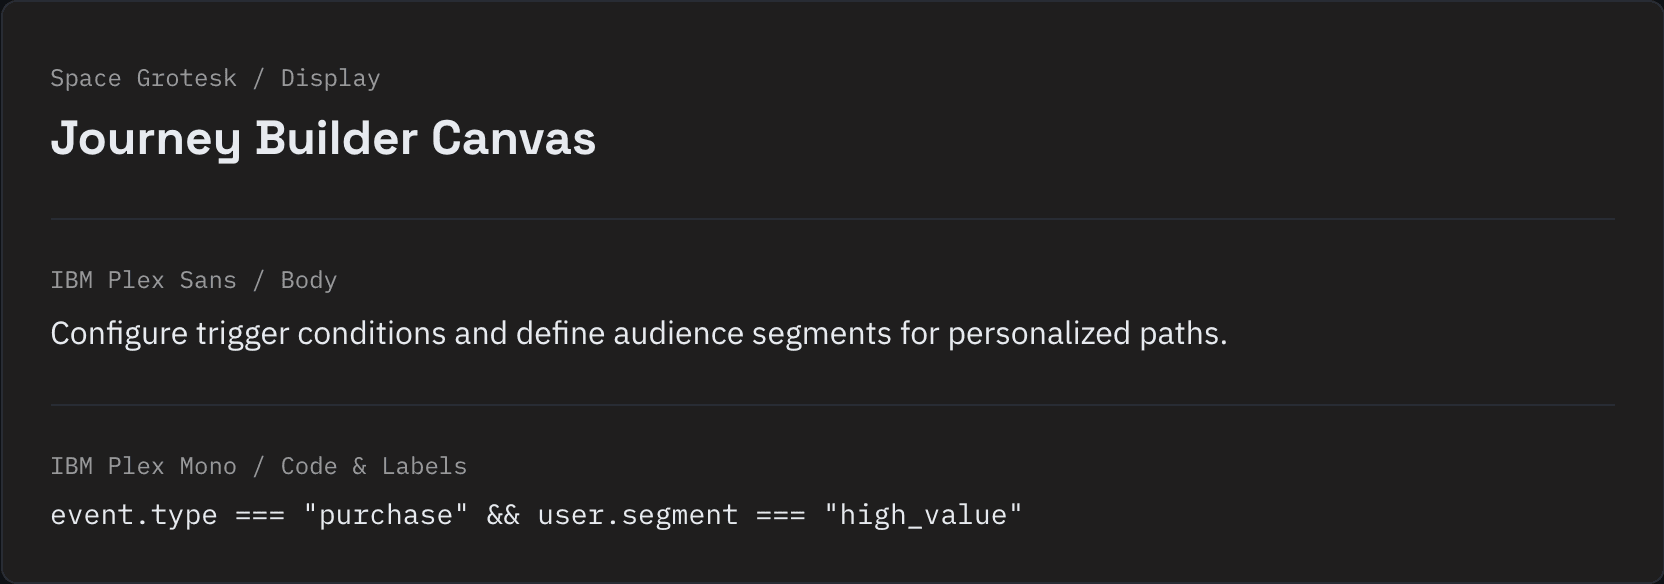The image size is (1664, 584).
Task: Click the divider line below the heading
Action: 832,219
